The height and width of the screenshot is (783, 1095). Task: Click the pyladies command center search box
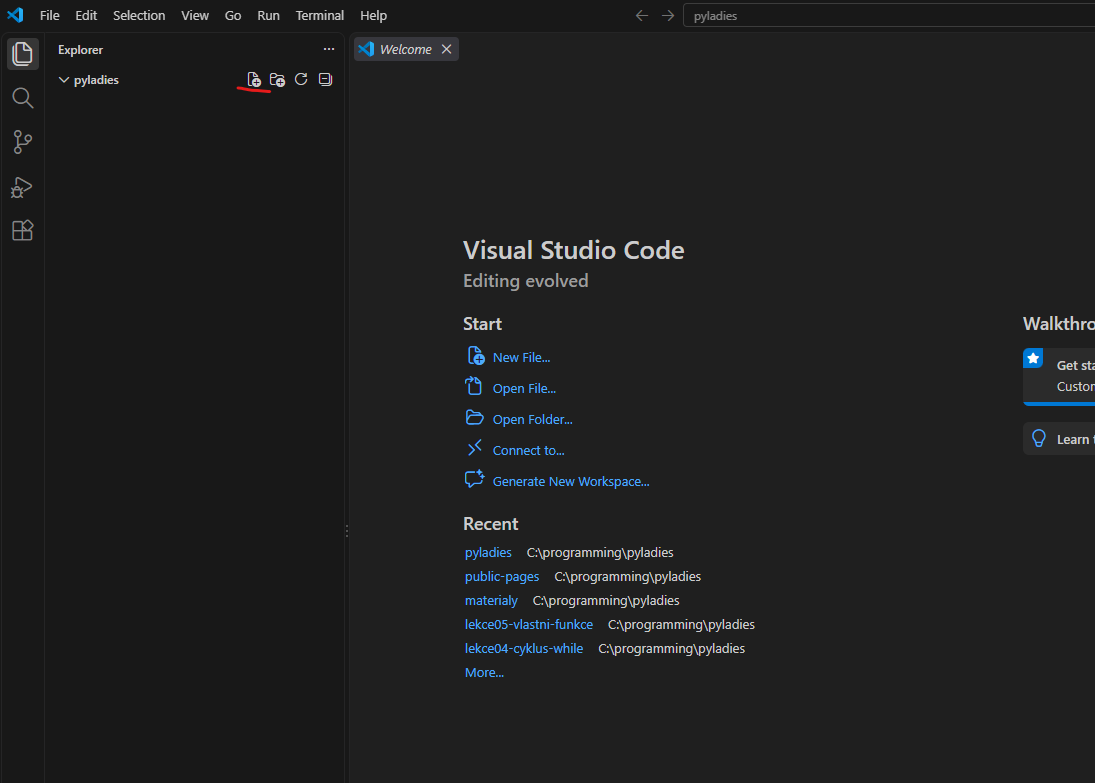888,15
